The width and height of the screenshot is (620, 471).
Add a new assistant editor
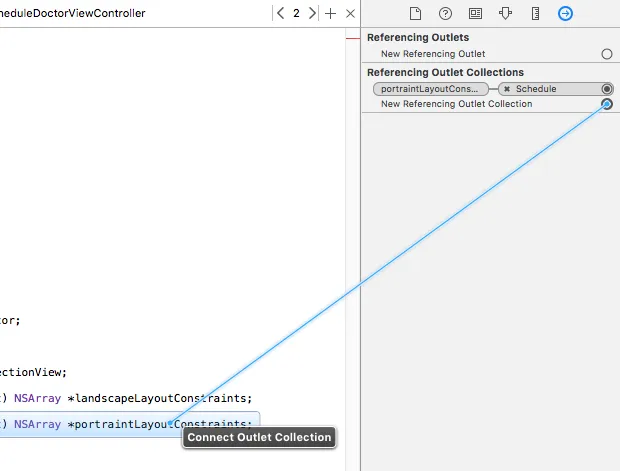[x=330, y=13]
